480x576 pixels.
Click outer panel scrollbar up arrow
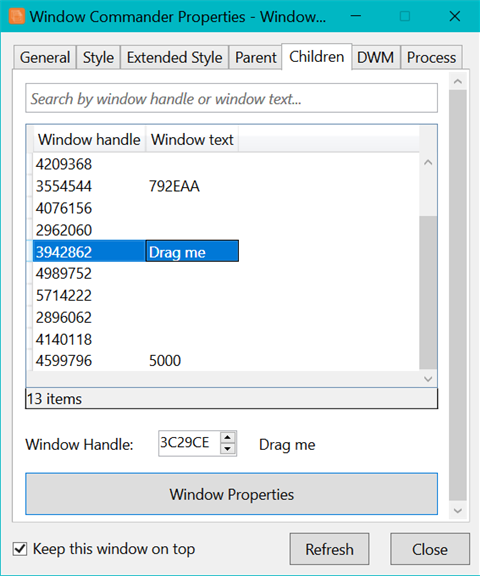pos(458,82)
